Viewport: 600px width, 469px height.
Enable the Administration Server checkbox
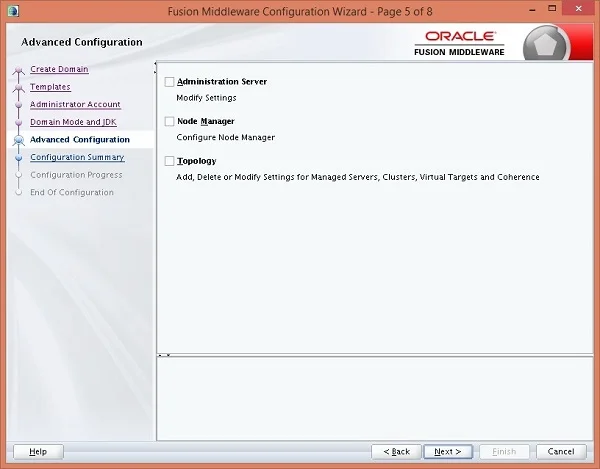click(x=169, y=82)
